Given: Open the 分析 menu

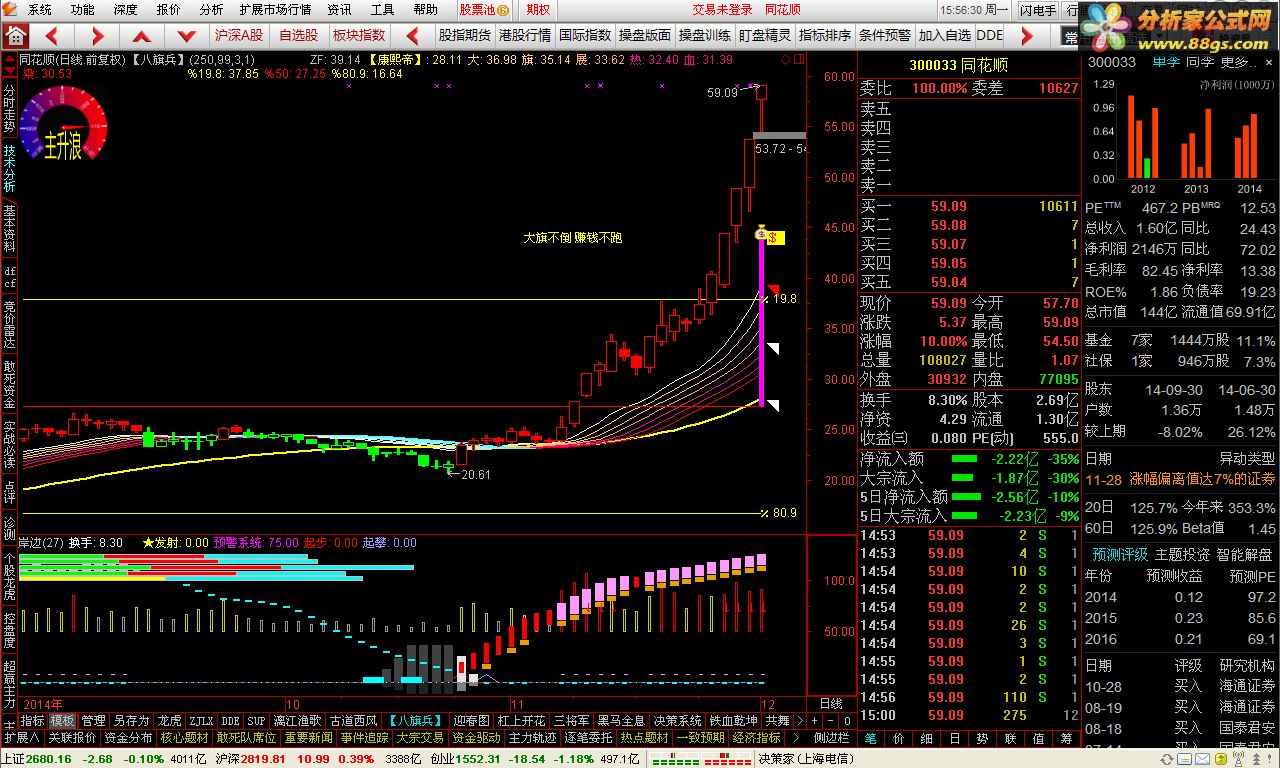Looking at the screenshot, I should pyautogui.click(x=211, y=10).
